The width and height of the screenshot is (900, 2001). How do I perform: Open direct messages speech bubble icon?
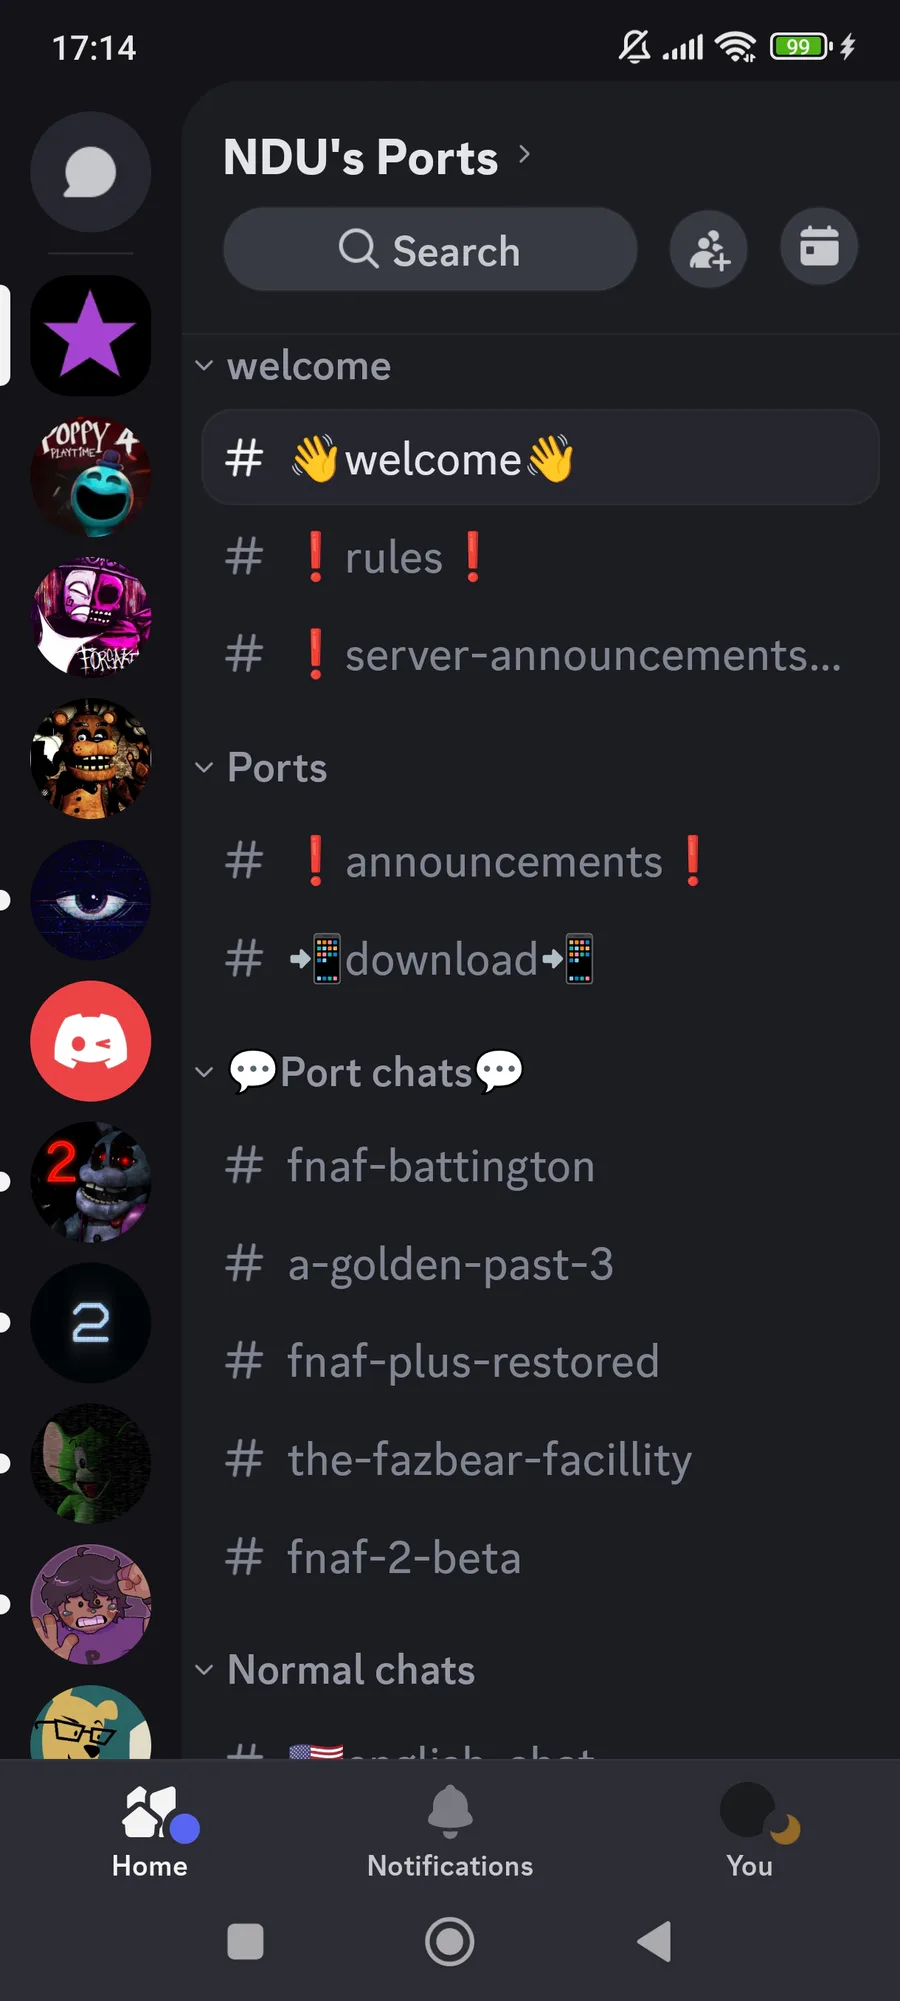[91, 172]
